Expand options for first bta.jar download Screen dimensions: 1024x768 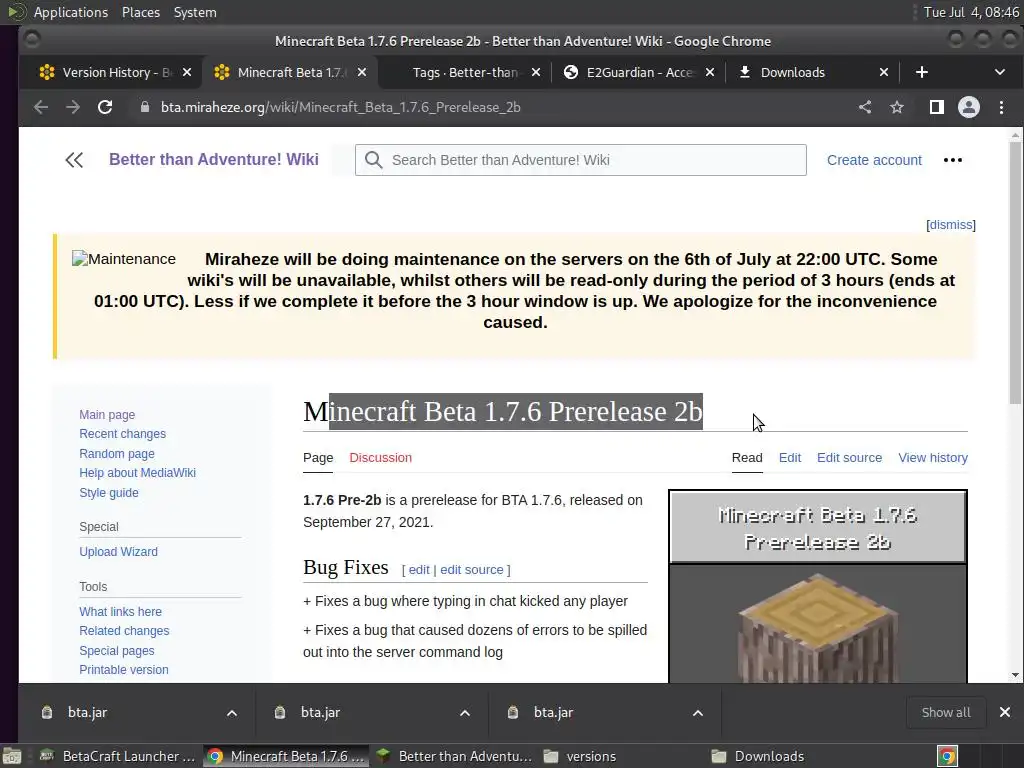tap(232, 712)
